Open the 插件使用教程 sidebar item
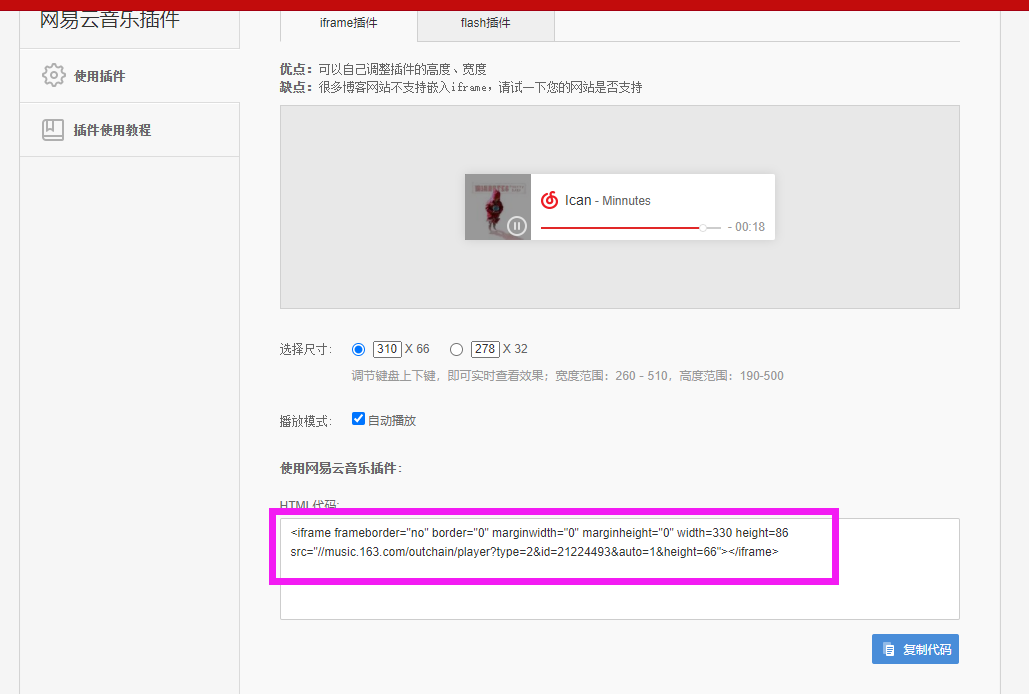The height and width of the screenshot is (694, 1029). click(x=129, y=130)
